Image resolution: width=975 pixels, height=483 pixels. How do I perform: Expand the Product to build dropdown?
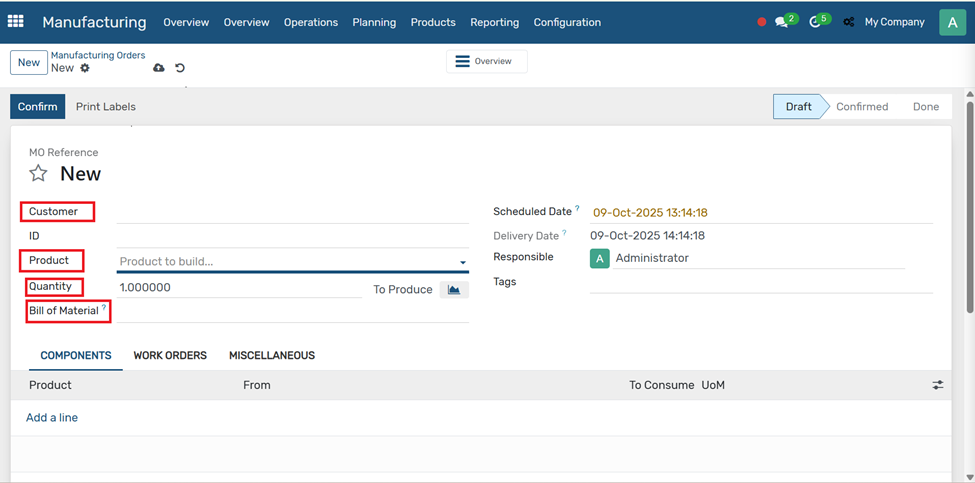tap(462, 262)
